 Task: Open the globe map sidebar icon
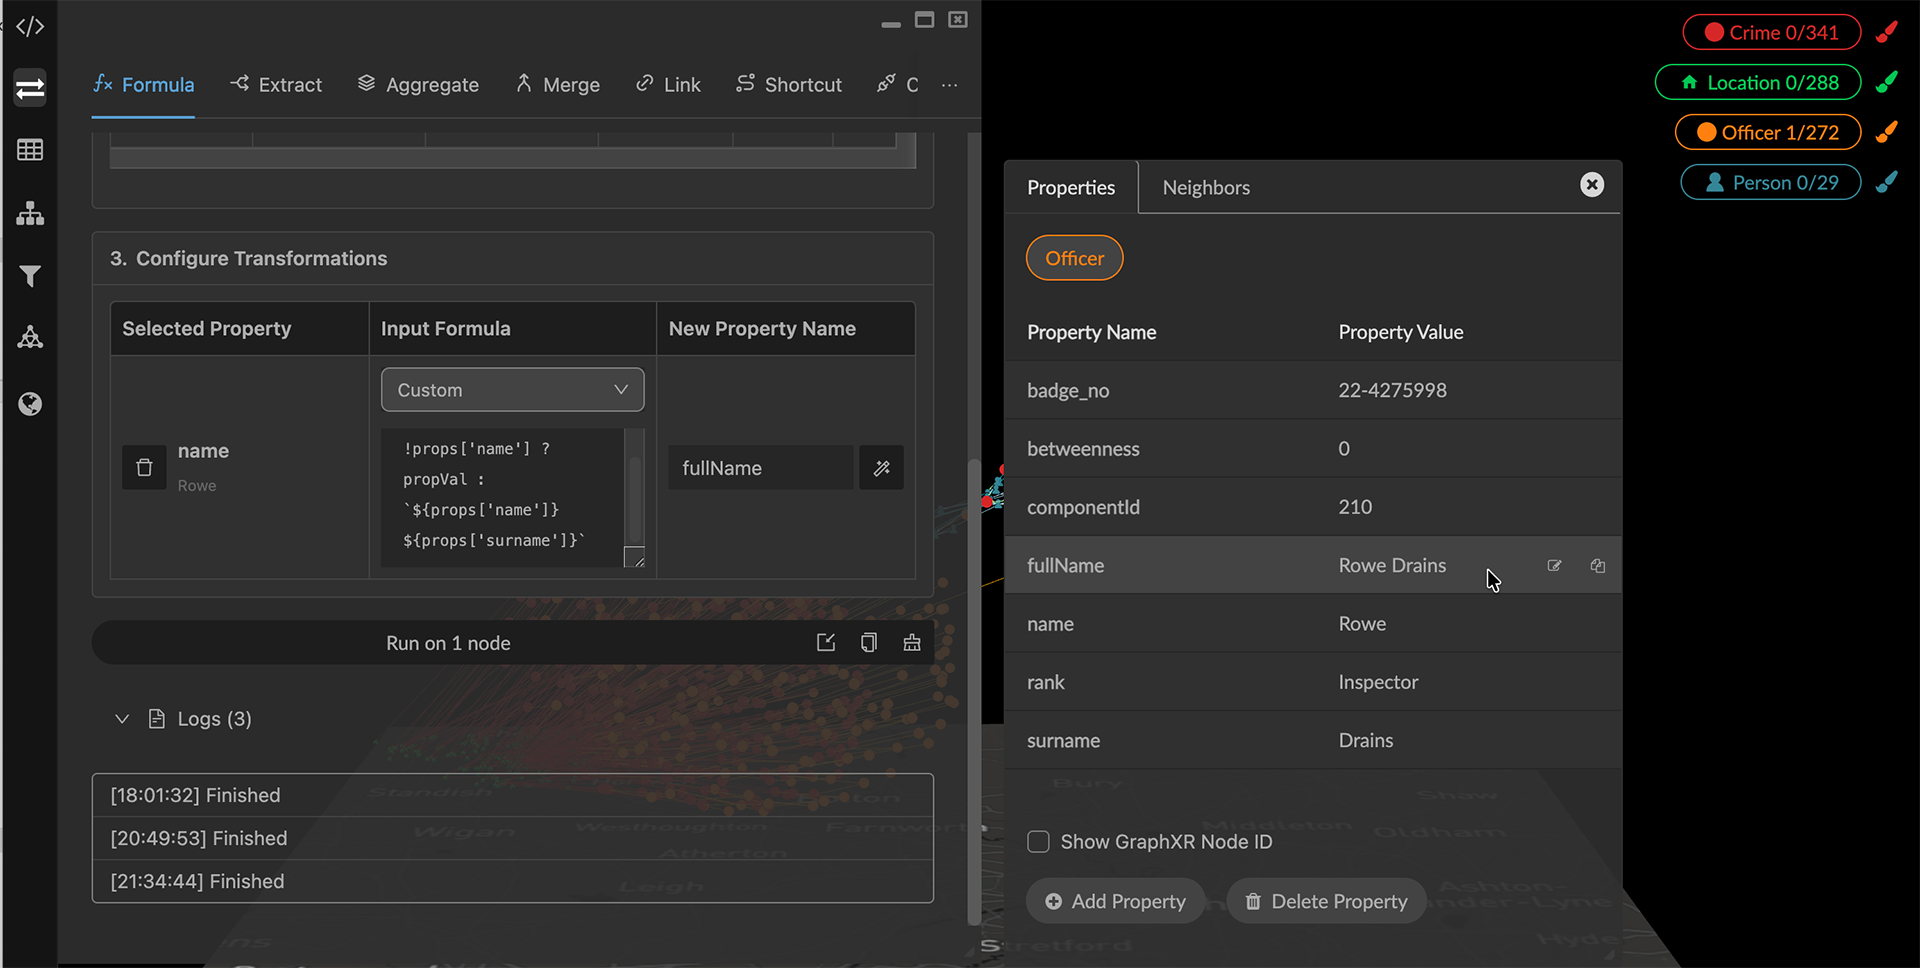pyautogui.click(x=30, y=404)
